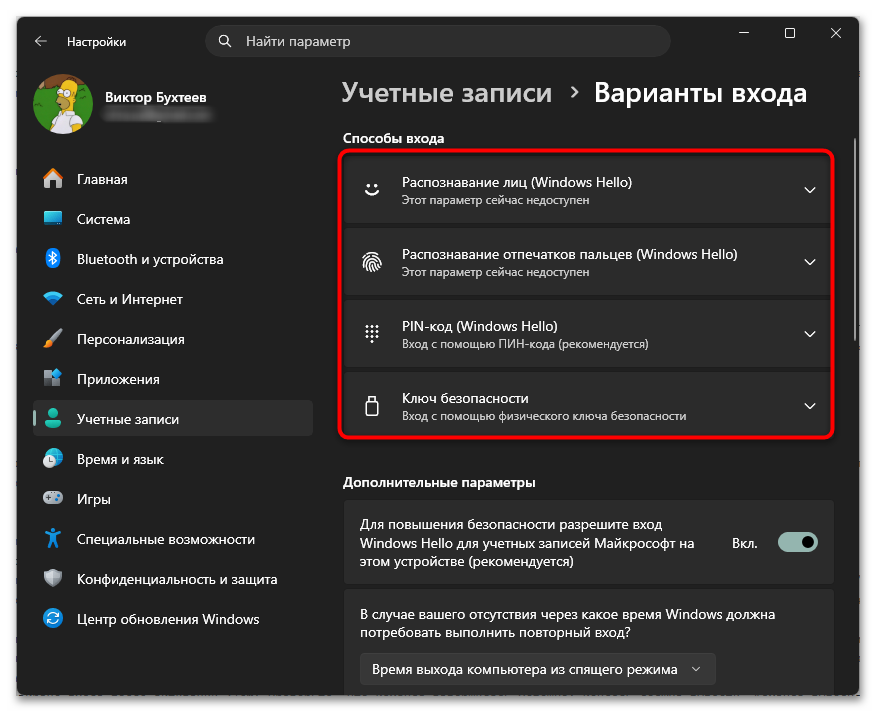This screenshot has height=712, width=876.
Task: Click the Приложения apps icon
Action: (x=53, y=378)
